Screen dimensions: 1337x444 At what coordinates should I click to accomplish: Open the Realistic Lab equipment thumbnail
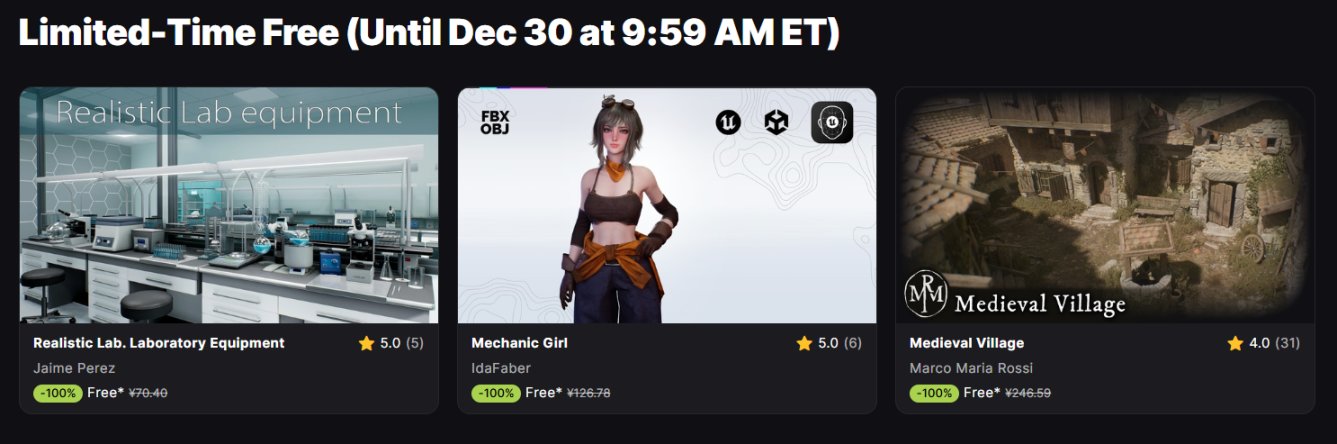[229, 205]
